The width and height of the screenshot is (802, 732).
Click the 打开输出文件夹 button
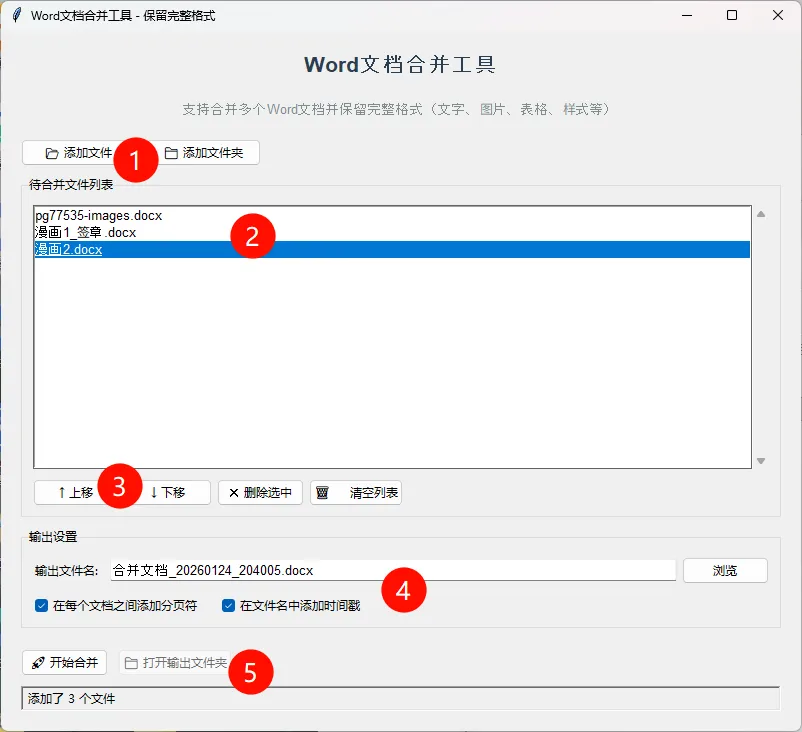176,662
